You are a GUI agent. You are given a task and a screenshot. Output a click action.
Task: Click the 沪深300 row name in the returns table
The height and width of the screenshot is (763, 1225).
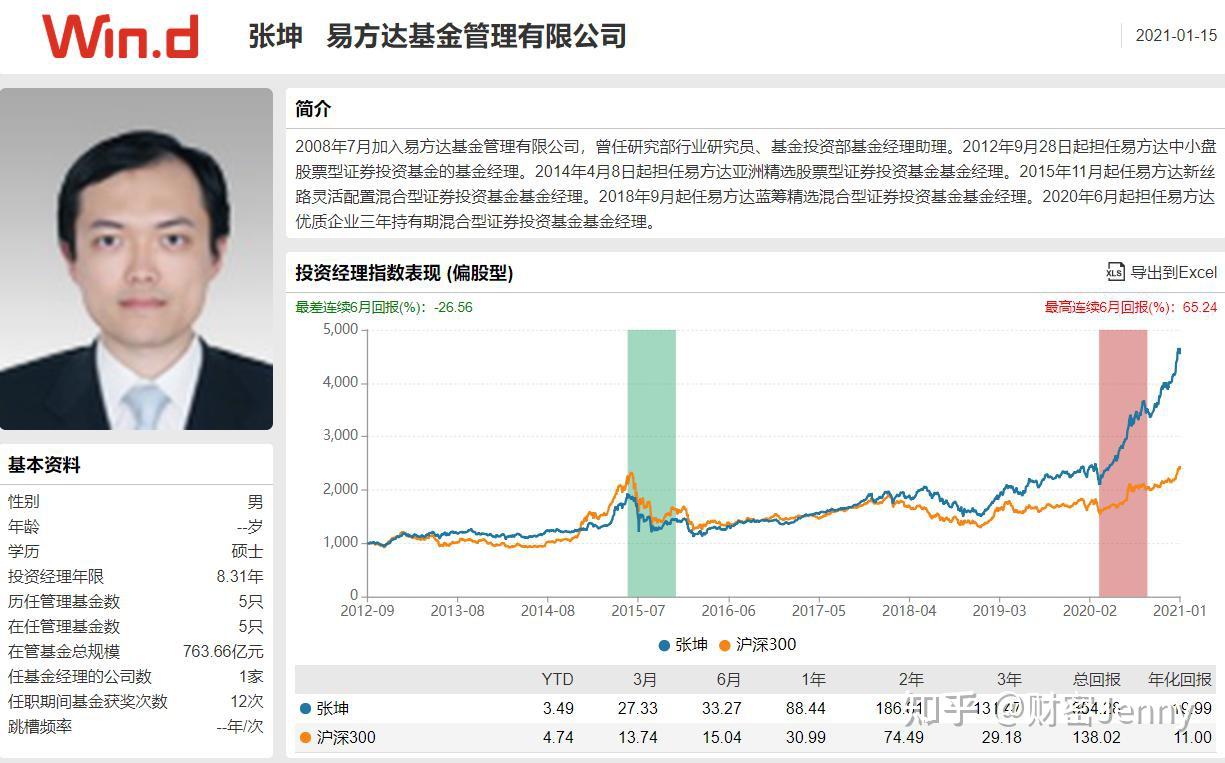(x=346, y=738)
